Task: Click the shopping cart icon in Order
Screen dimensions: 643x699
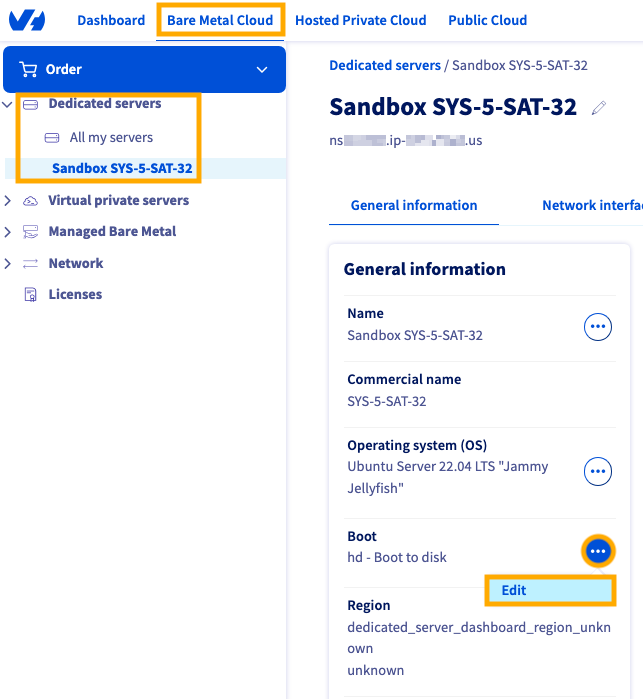Action: pyautogui.click(x=28, y=70)
